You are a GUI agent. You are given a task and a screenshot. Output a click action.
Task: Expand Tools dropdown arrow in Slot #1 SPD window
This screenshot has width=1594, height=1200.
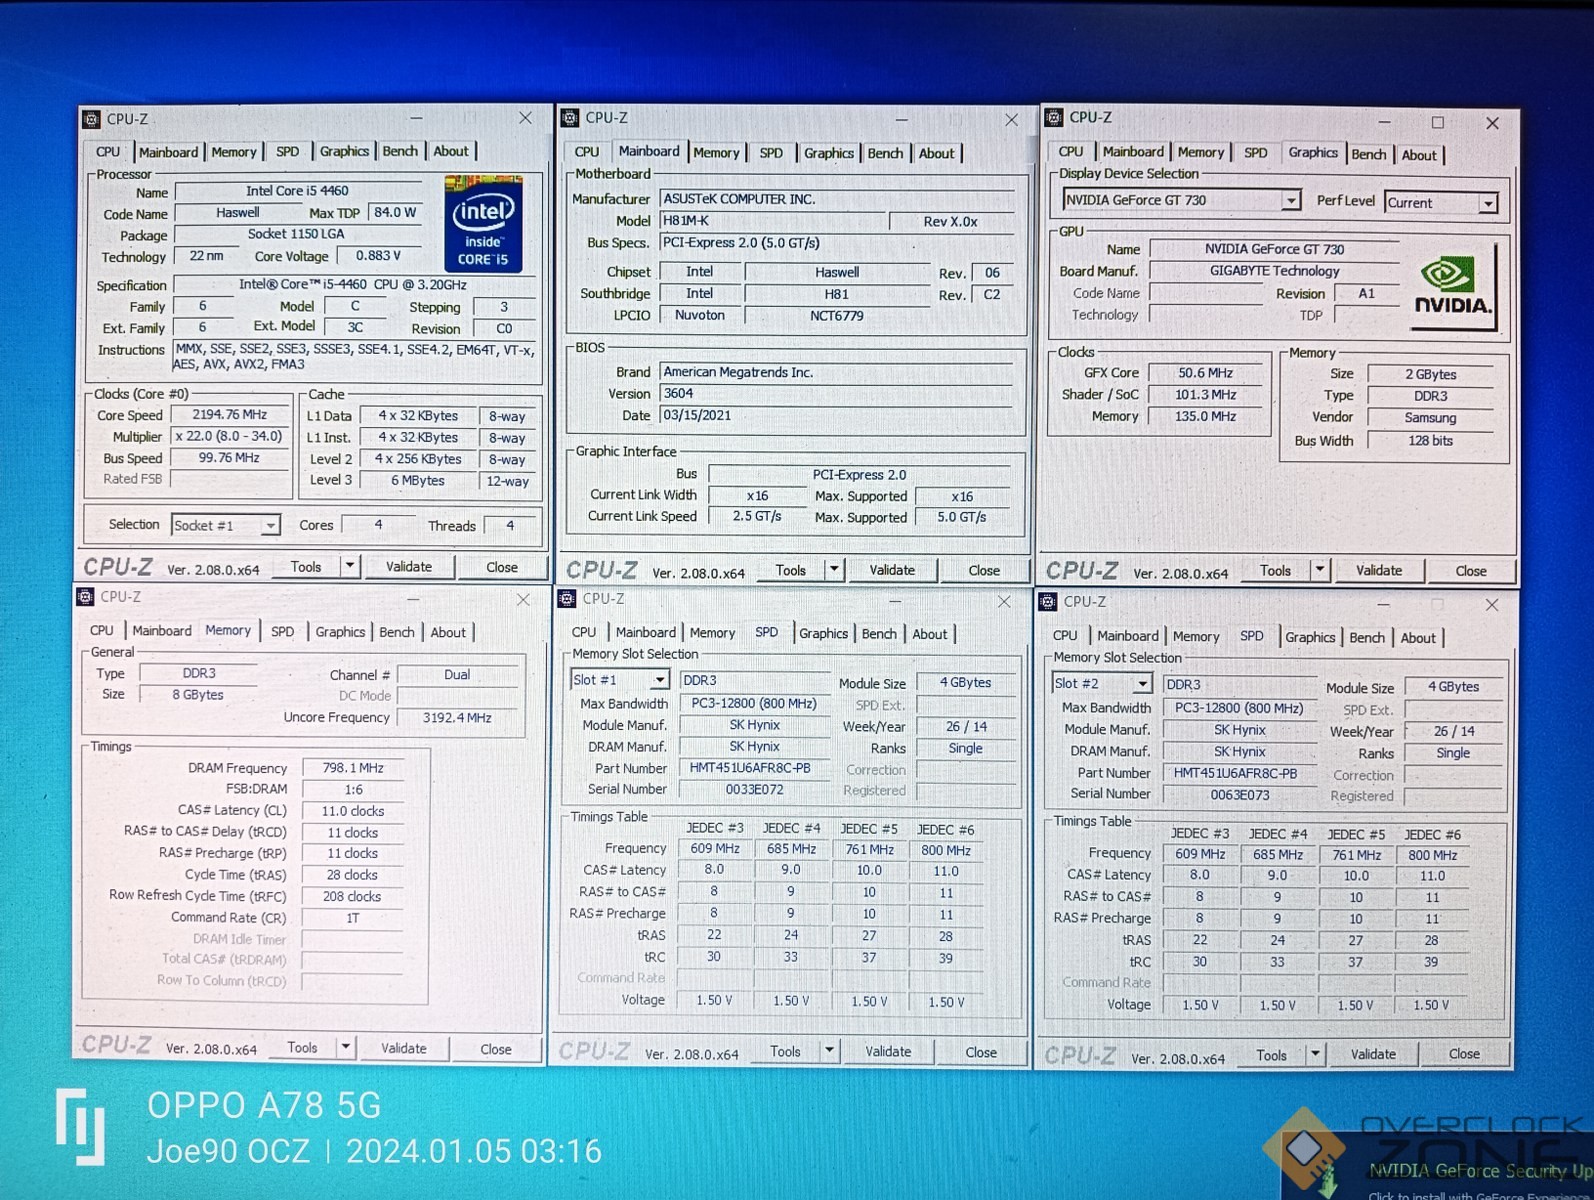[828, 1051]
